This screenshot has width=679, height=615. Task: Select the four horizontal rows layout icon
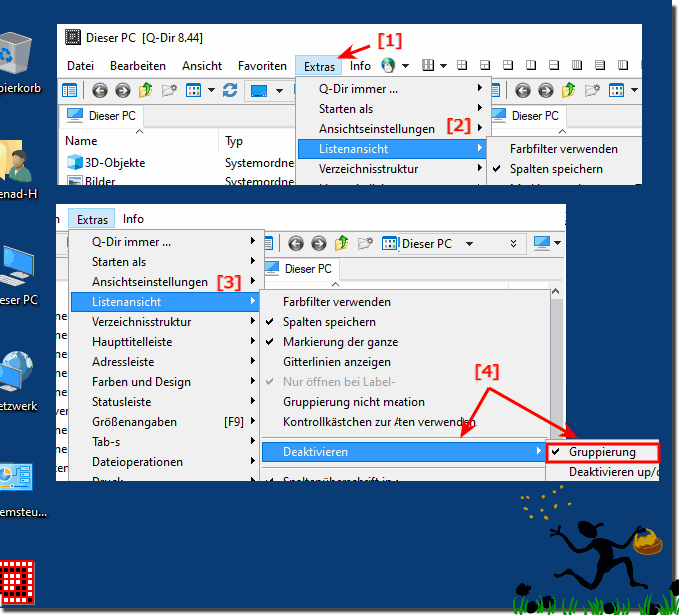point(600,65)
